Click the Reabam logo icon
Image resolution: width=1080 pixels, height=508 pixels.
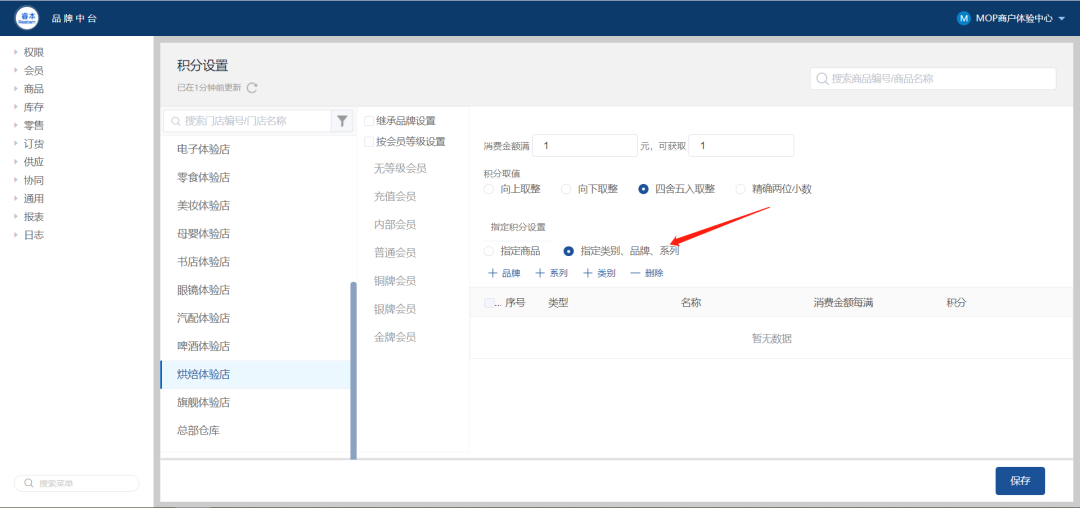27,17
